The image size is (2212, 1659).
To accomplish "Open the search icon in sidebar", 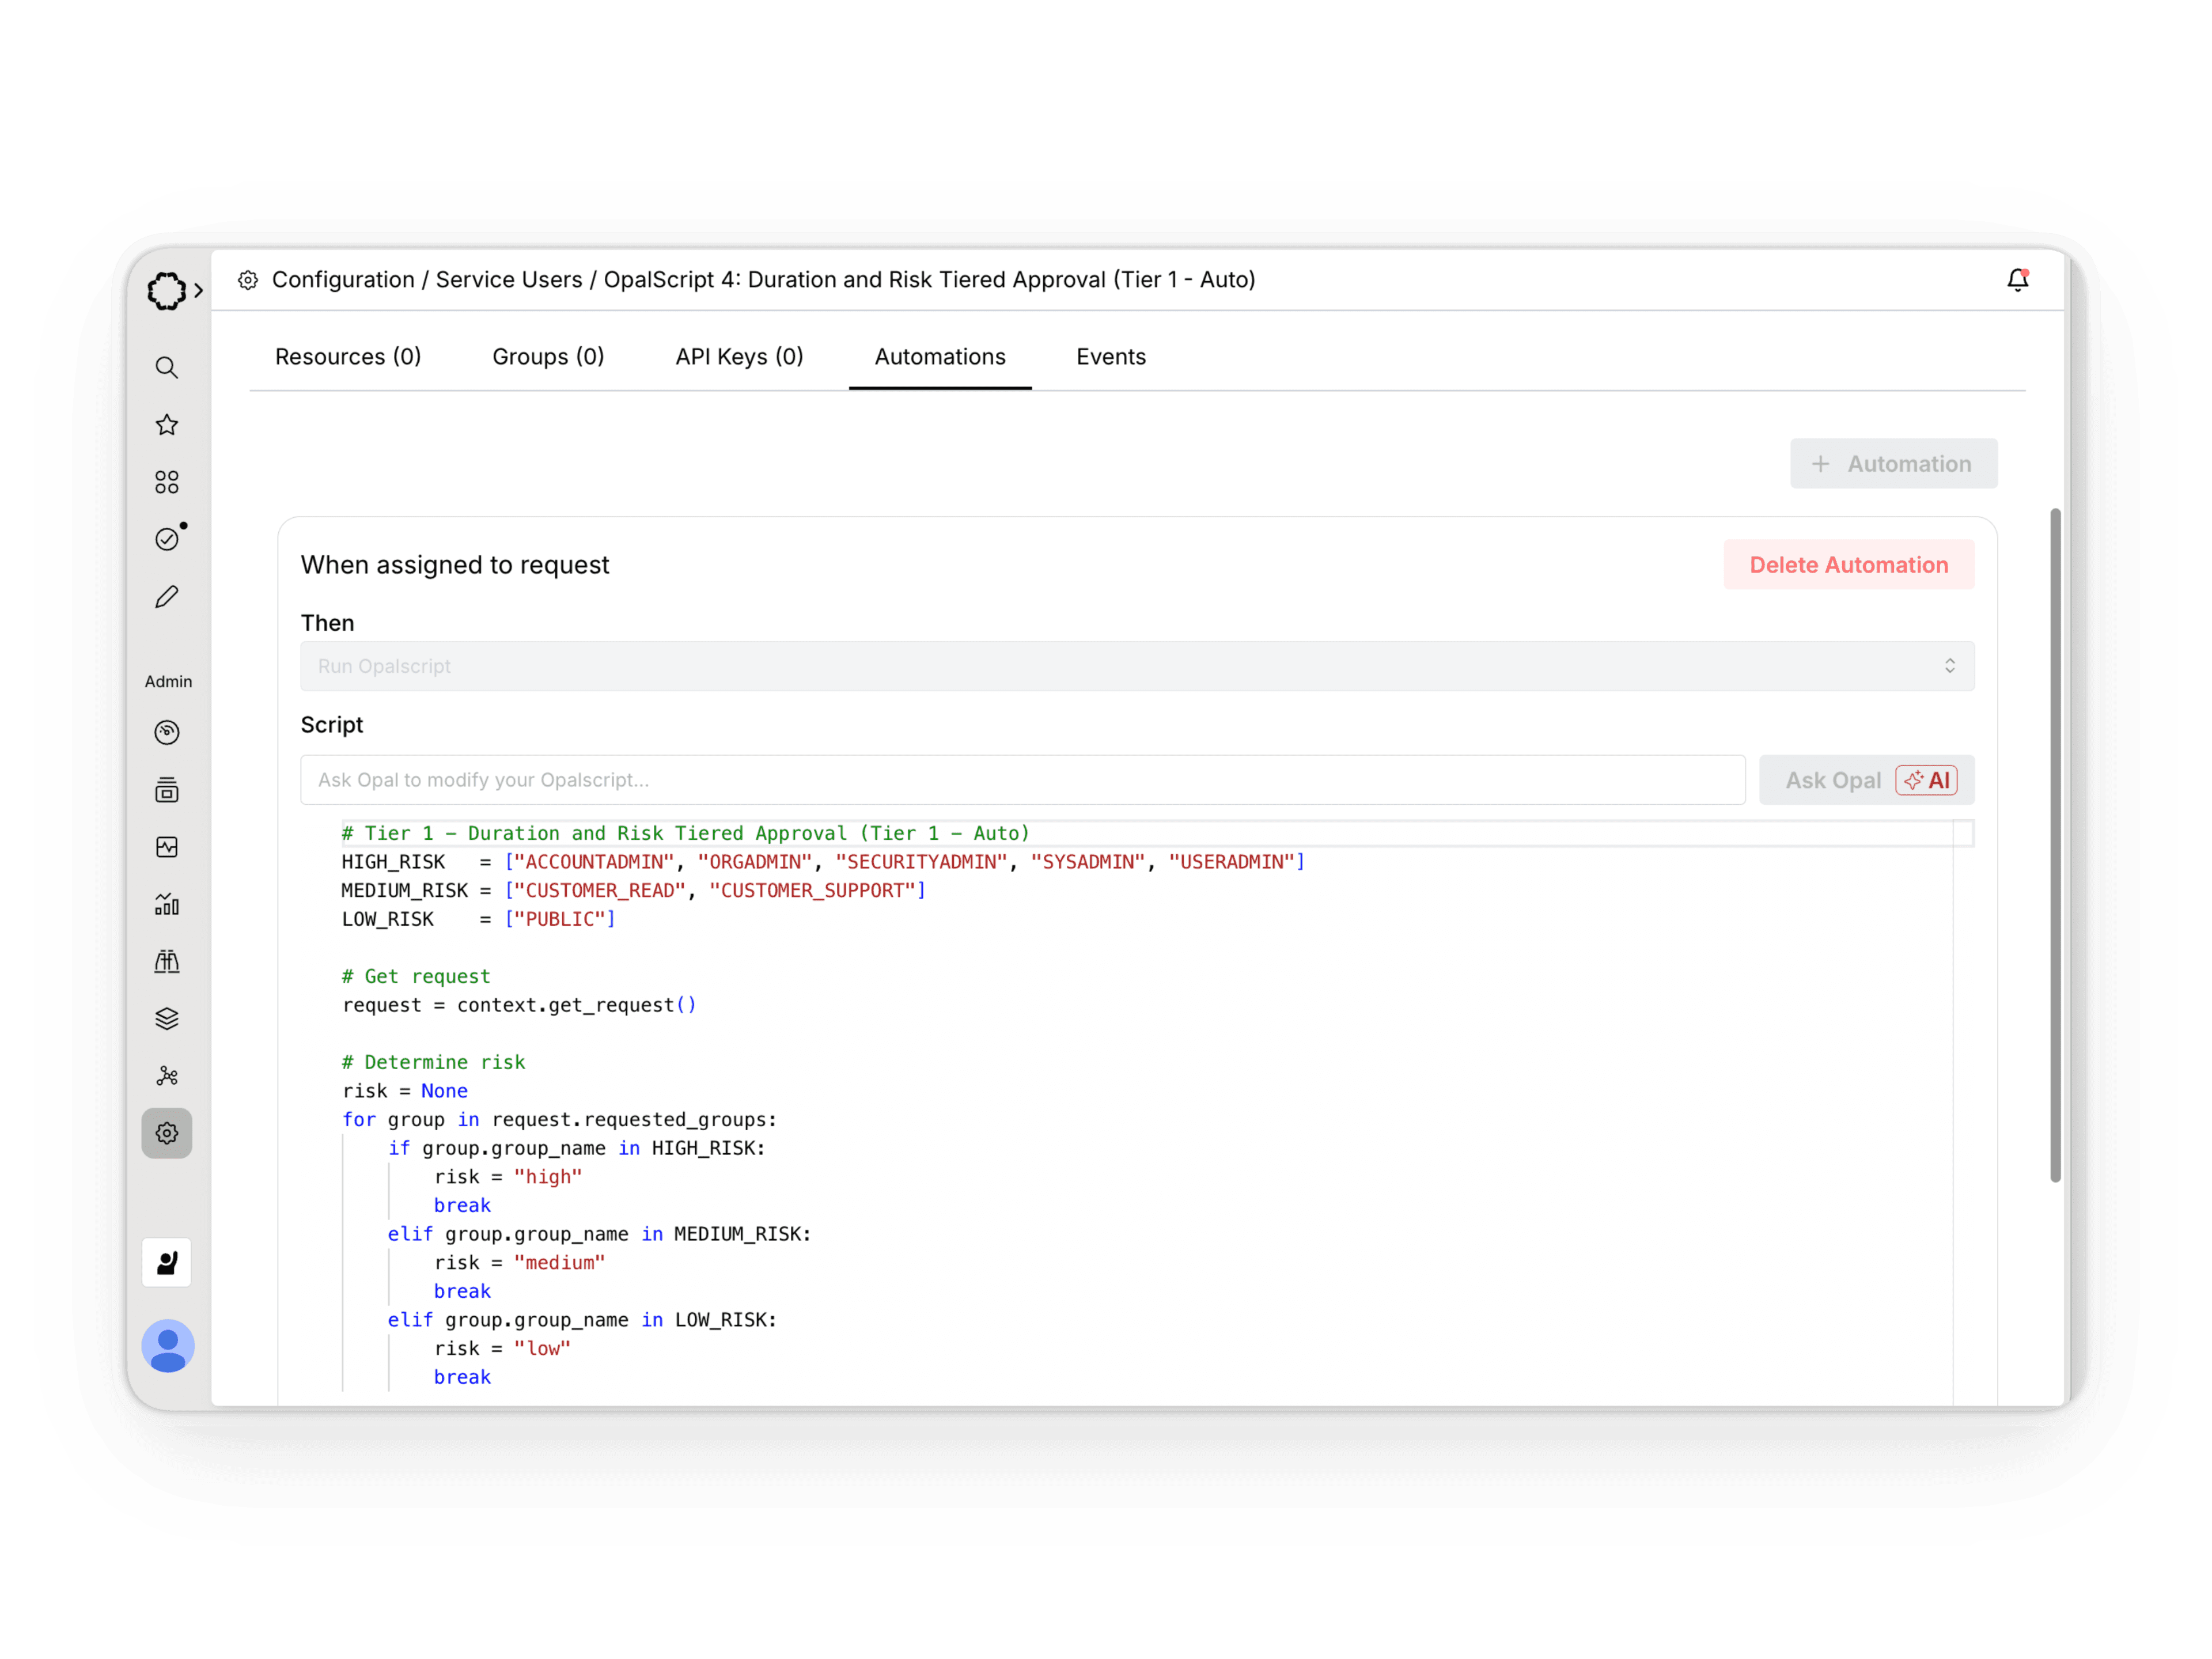I will tap(167, 368).
